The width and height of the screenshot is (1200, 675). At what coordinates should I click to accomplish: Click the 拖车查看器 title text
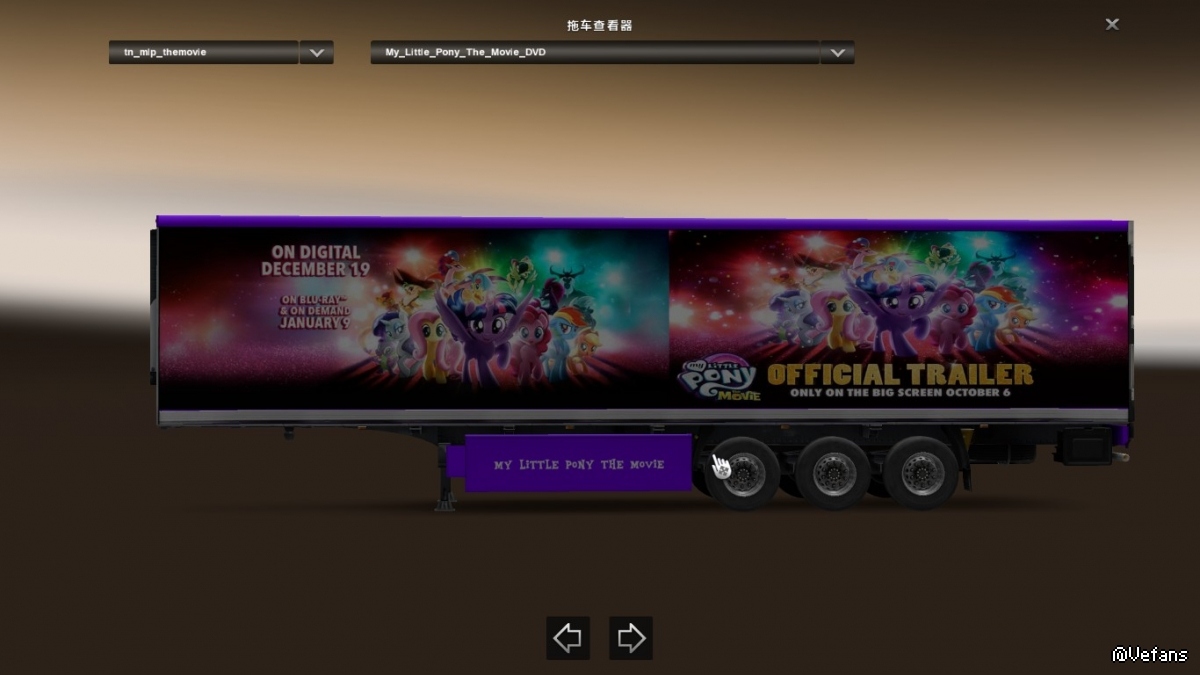[600, 25]
